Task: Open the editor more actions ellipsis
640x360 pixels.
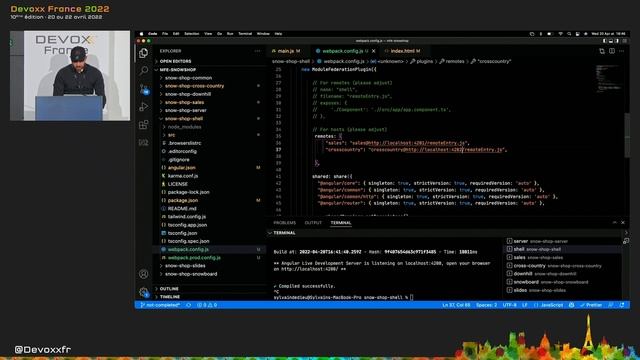Action: [622, 51]
